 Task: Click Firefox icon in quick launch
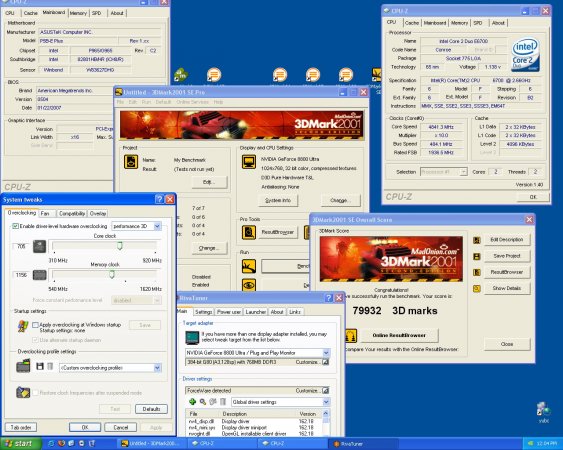[61, 444]
